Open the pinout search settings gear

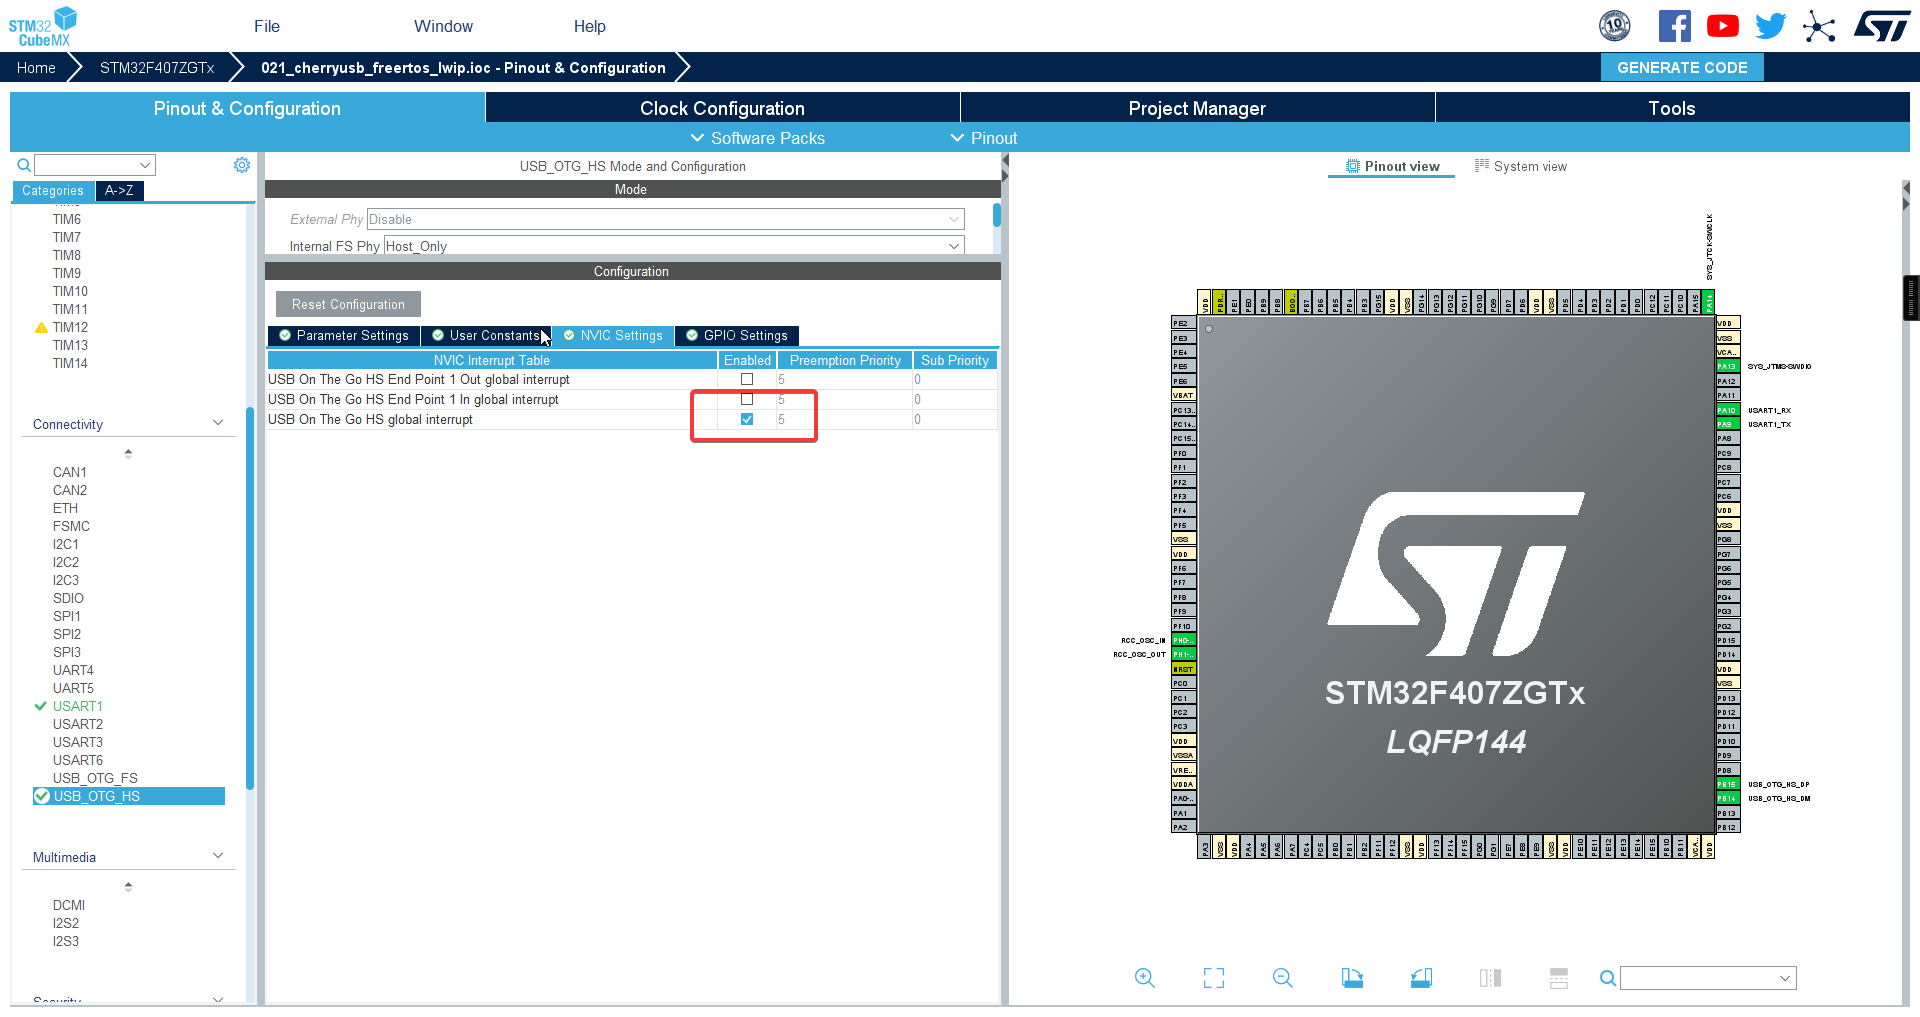(241, 165)
